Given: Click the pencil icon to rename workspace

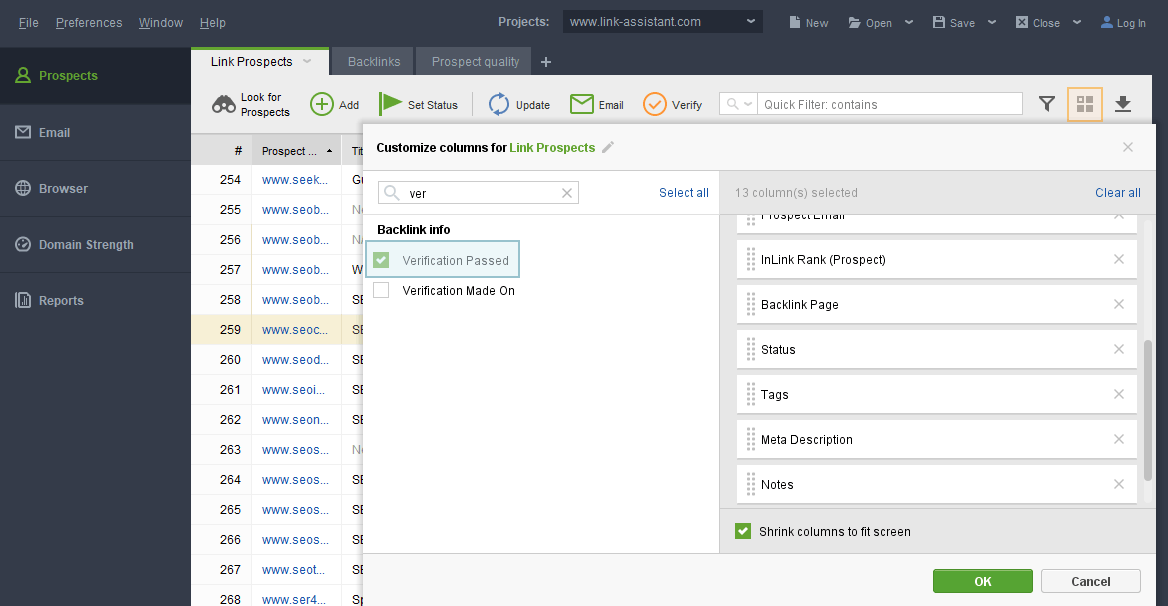Looking at the screenshot, I should pos(608,147).
